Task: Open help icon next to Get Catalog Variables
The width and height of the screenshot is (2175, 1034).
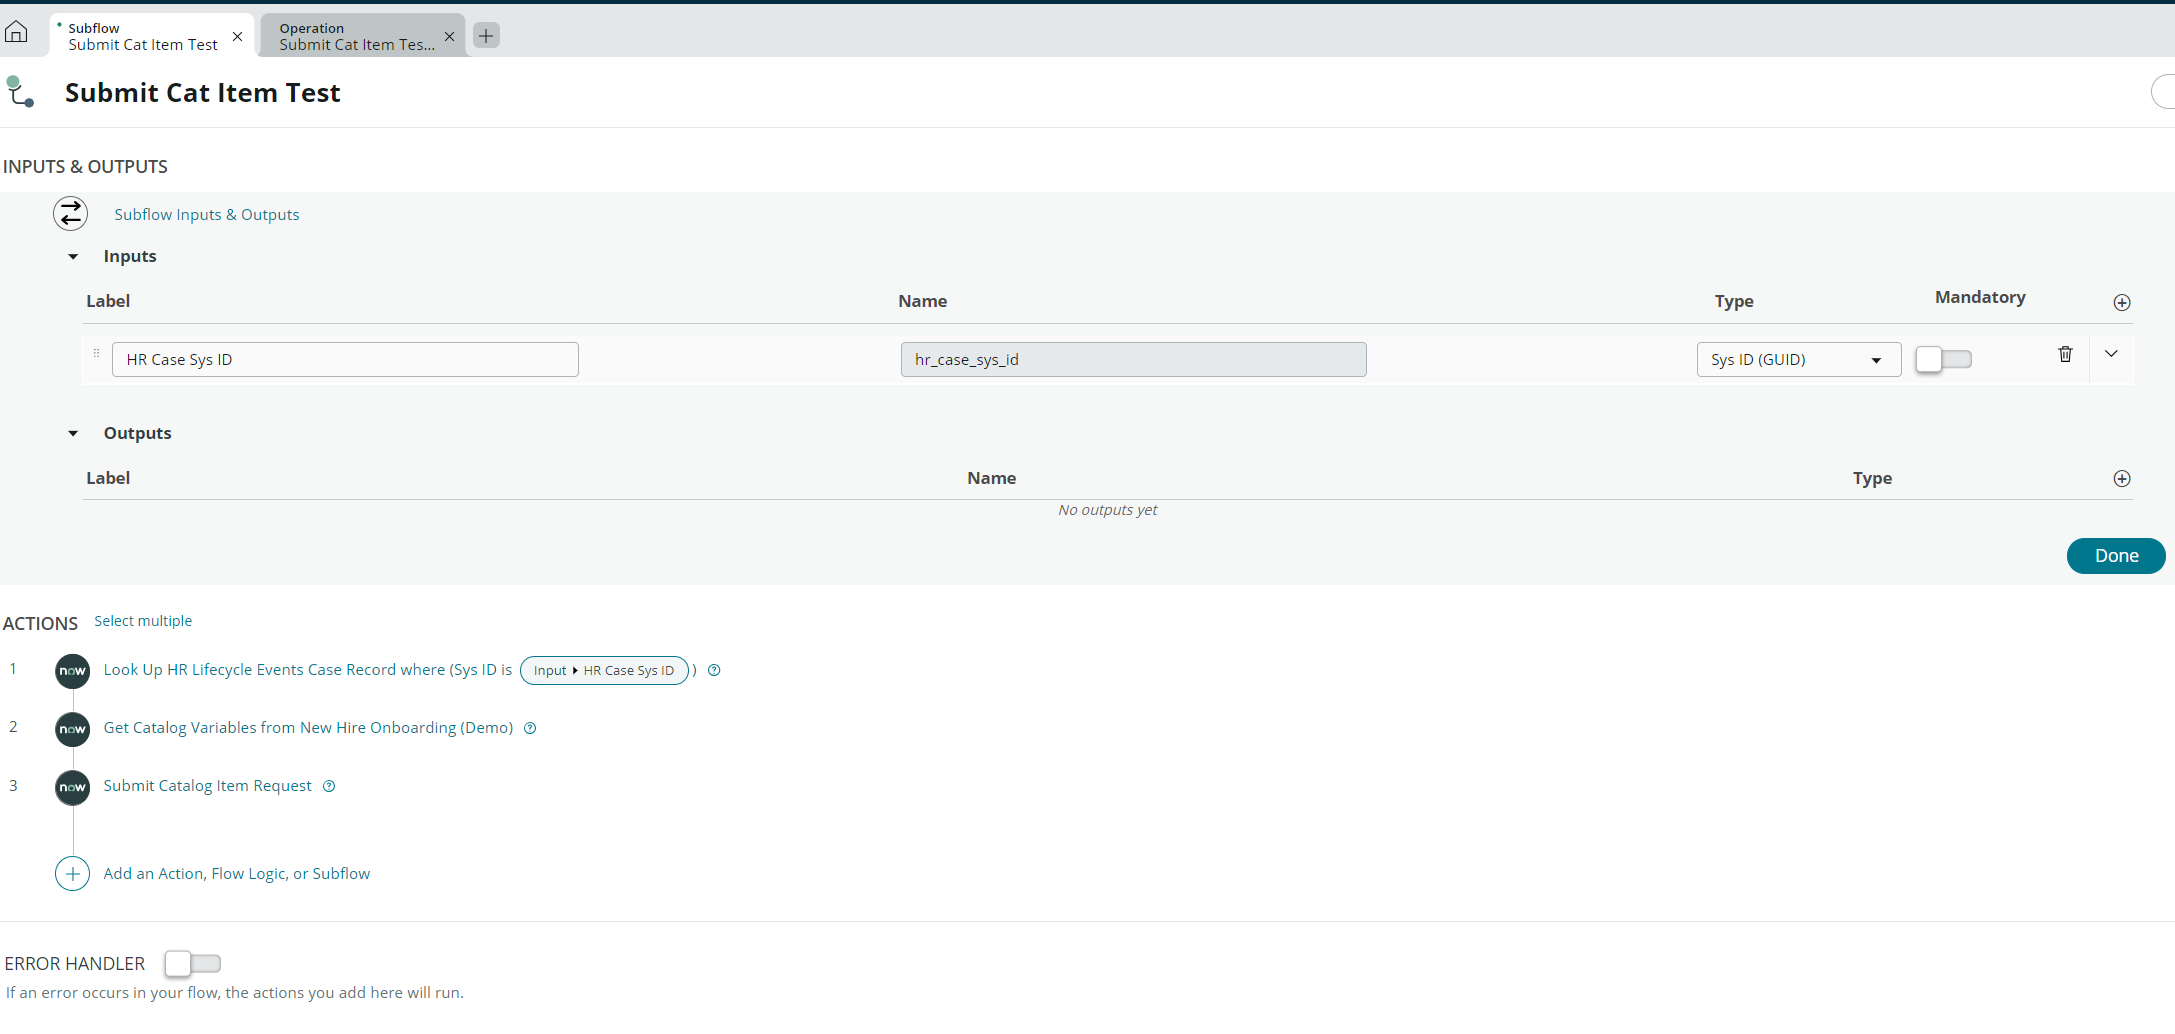Action: pos(530,728)
